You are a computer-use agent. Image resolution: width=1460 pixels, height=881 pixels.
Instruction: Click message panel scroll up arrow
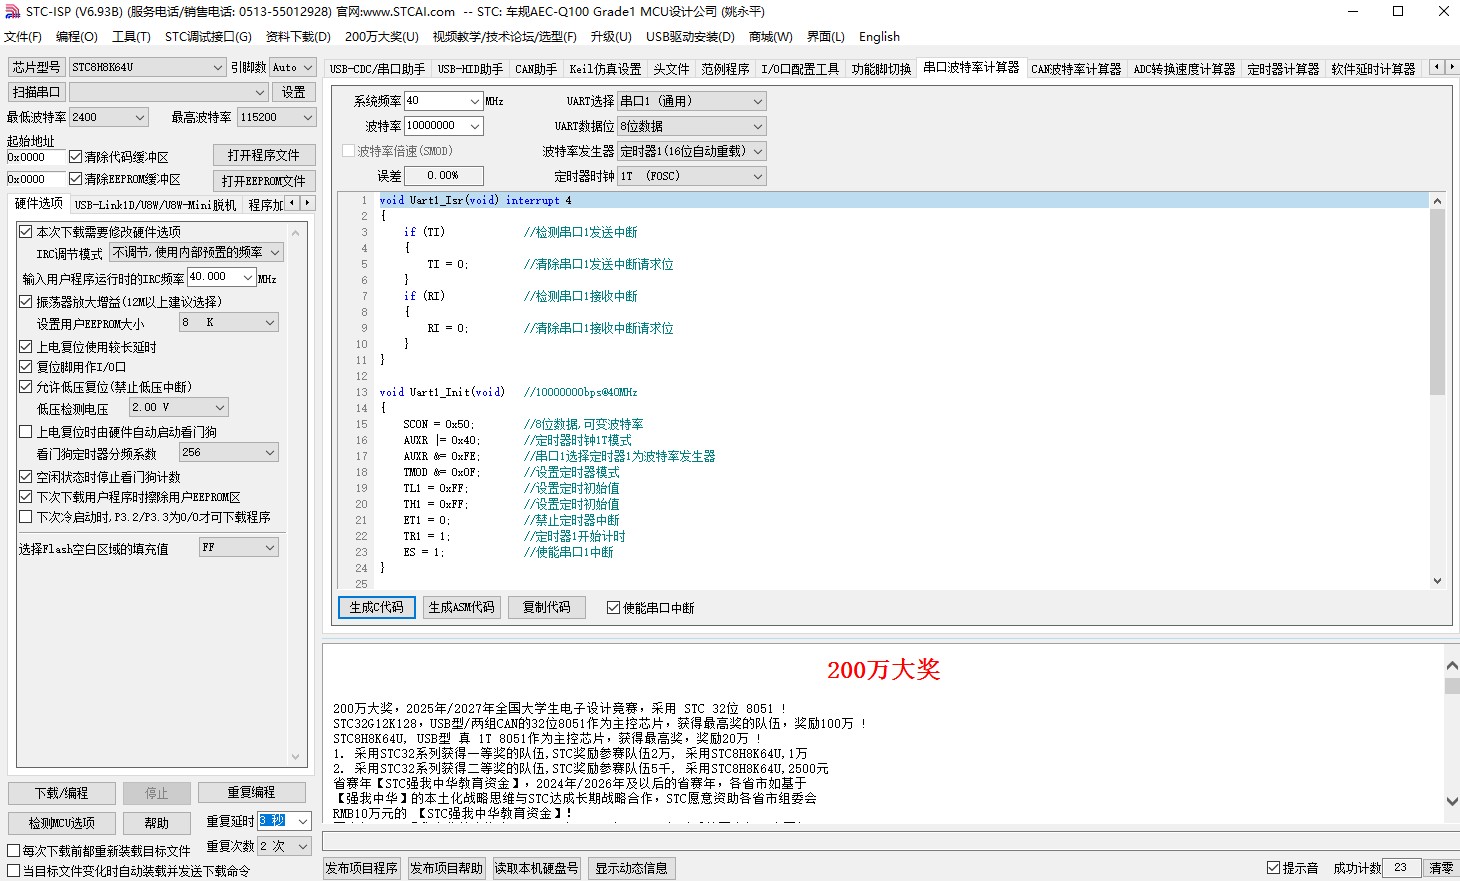1452,665
